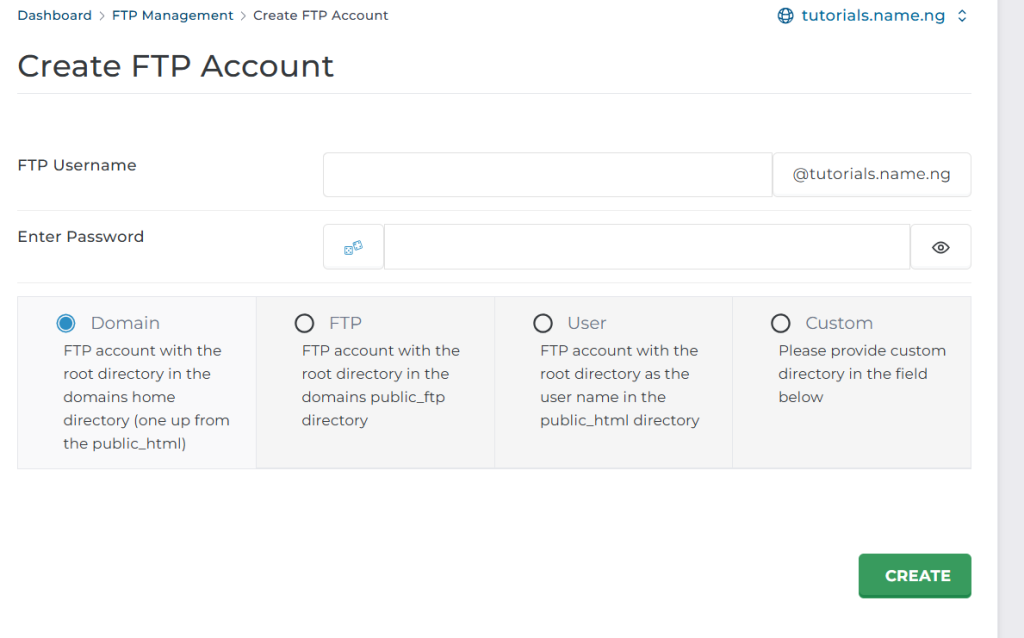Go to Dashboard via breadcrumb
The image size is (1024, 638).
coord(54,15)
